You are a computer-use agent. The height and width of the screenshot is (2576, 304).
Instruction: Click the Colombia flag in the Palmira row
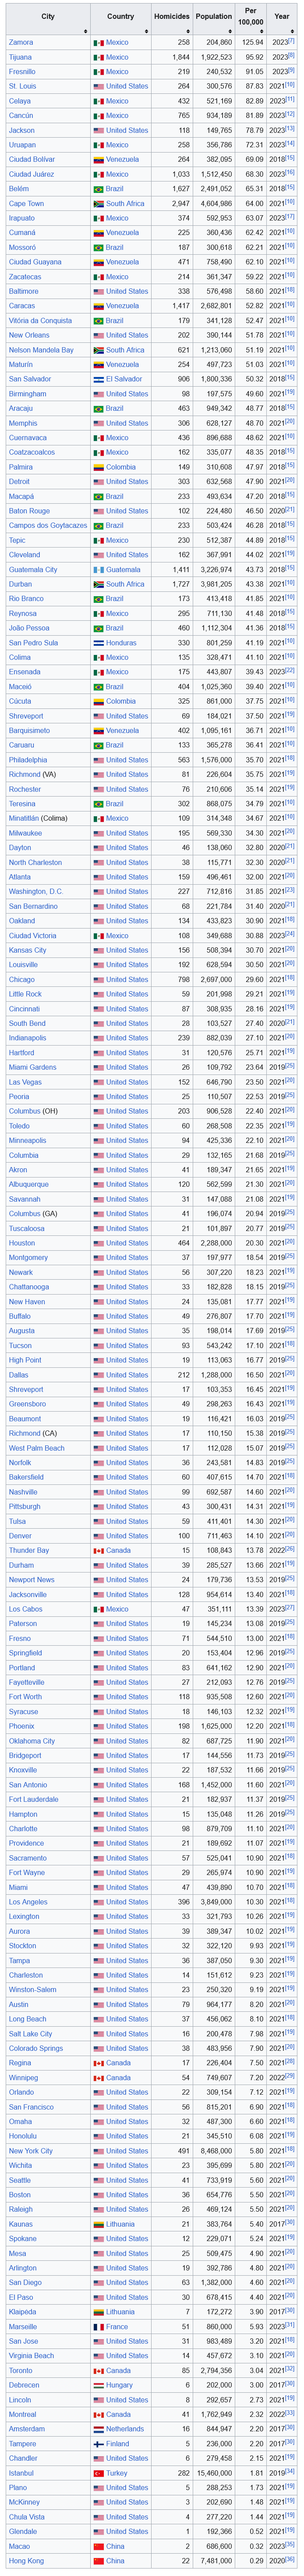[98, 468]
